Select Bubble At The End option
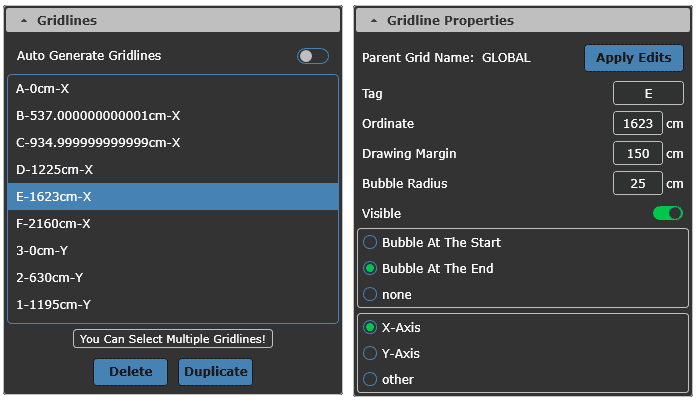 (x=371, y=268)
